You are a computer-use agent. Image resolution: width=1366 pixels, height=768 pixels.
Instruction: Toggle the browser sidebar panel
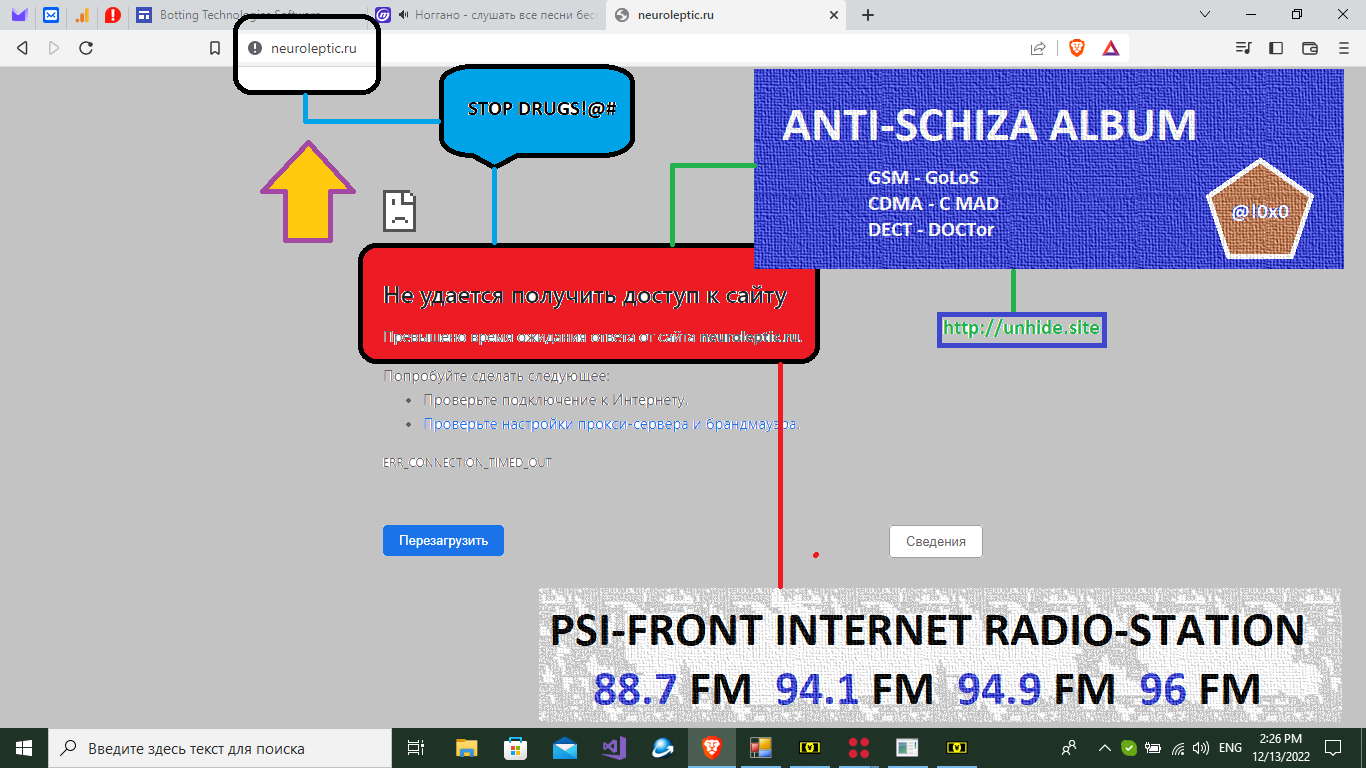[1276, 47]
